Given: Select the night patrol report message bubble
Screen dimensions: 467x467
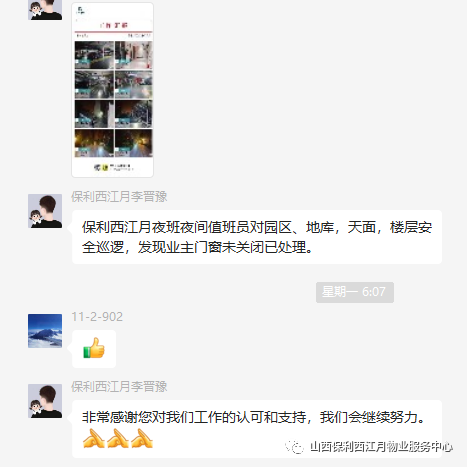Looking at the screenshot, I should pyautogui.click(x=257, y=237).
